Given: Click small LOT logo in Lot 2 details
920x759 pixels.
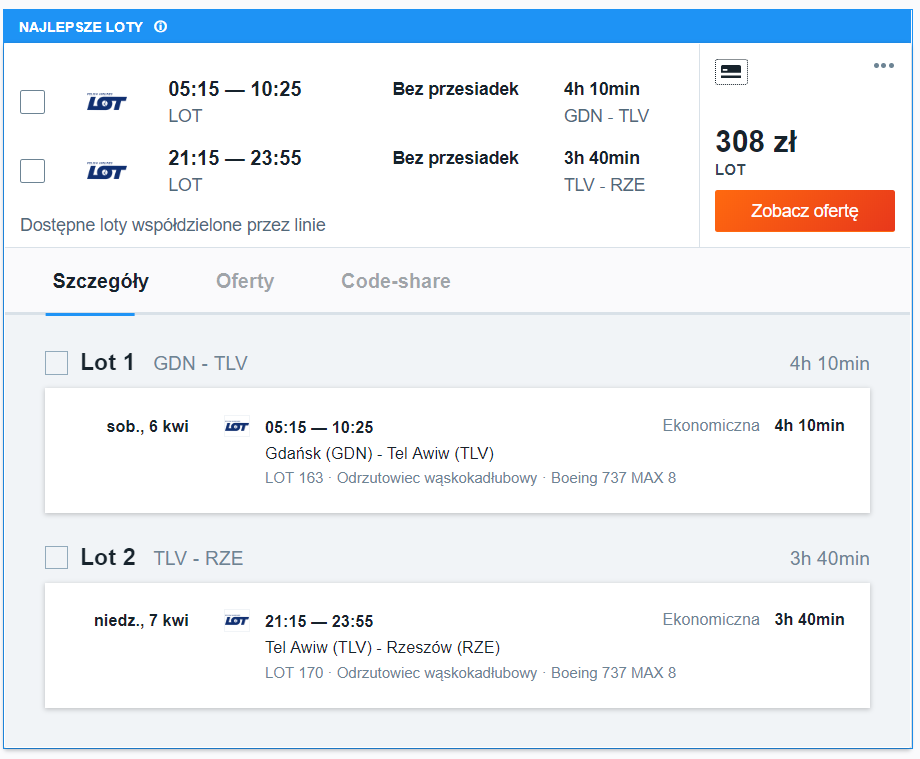Looking at the screenshot, I should pos(237,621).
